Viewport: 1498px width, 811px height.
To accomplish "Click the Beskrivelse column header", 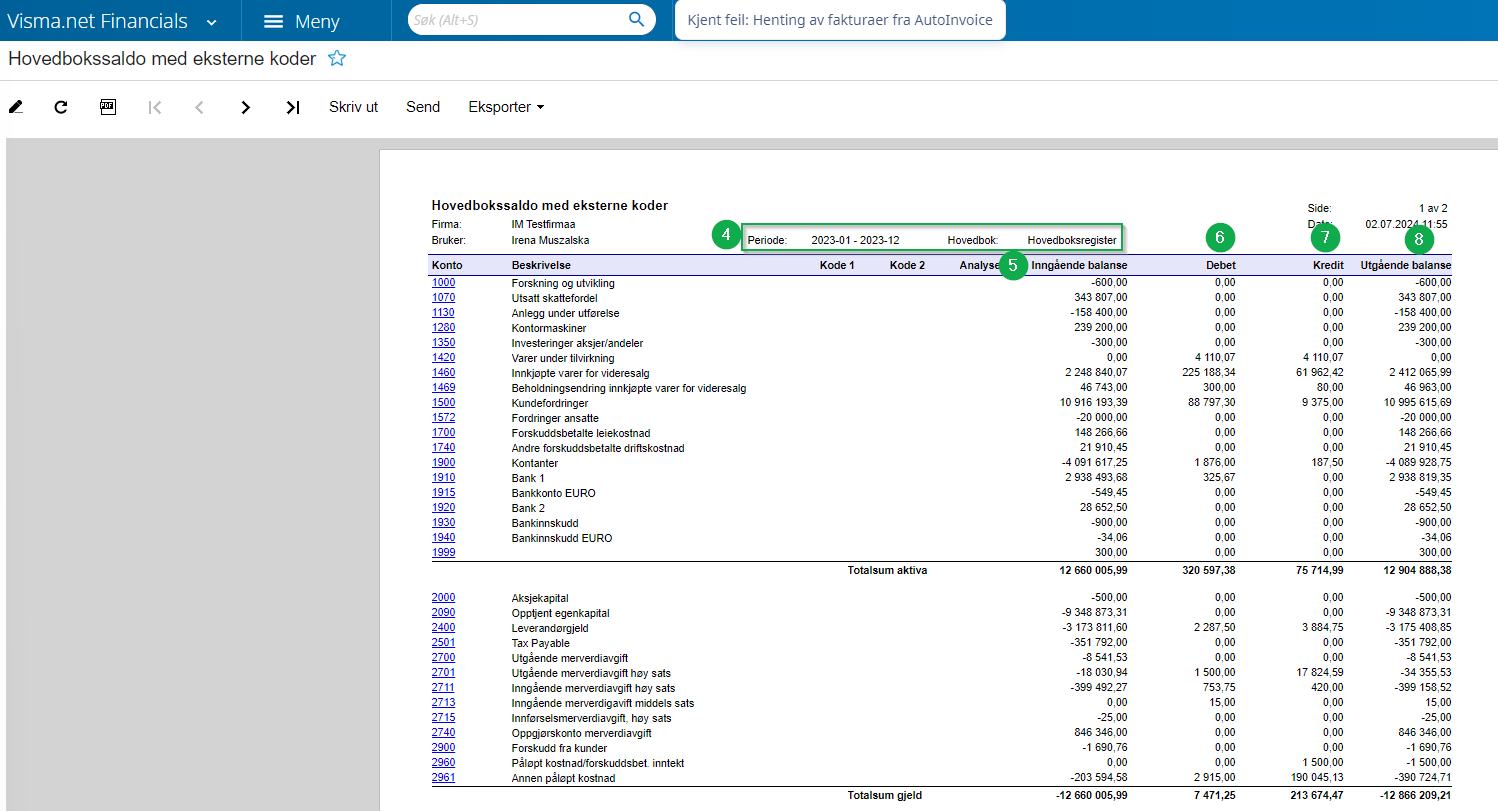I will [541, 266].
